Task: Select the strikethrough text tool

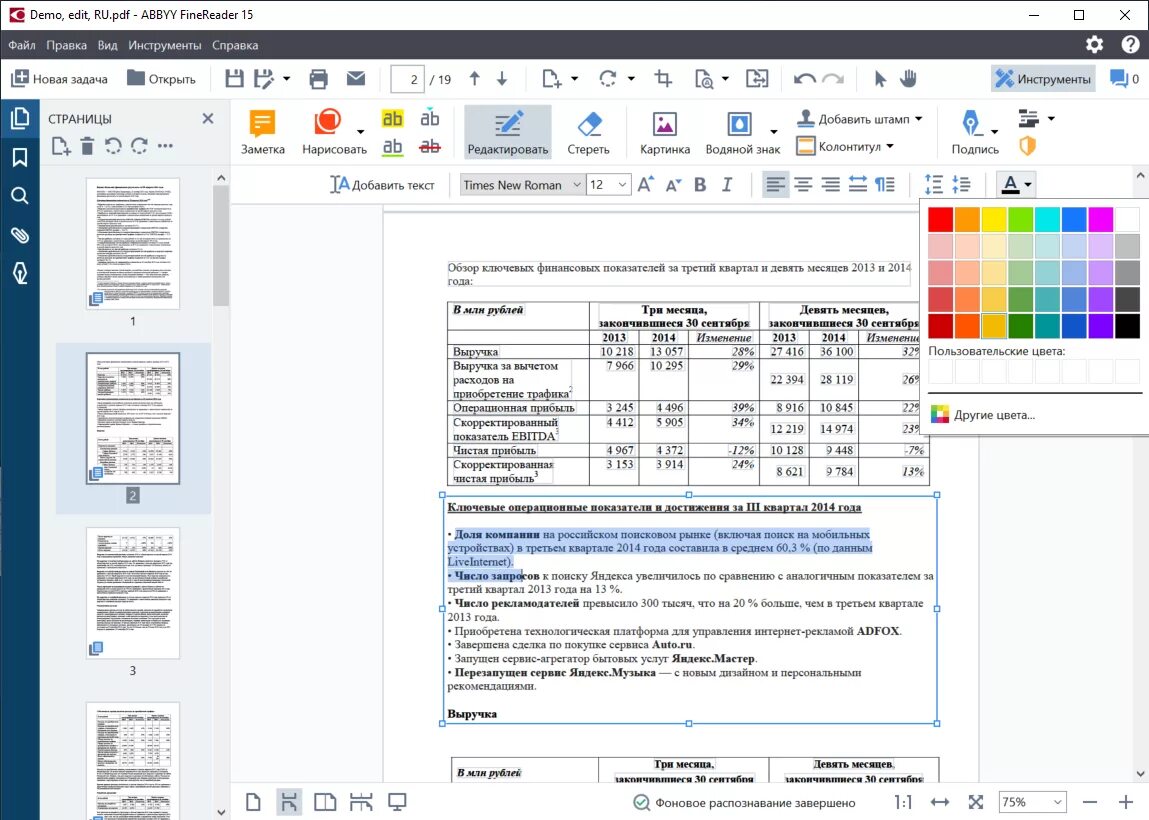Action: click(x=429, y=147)
